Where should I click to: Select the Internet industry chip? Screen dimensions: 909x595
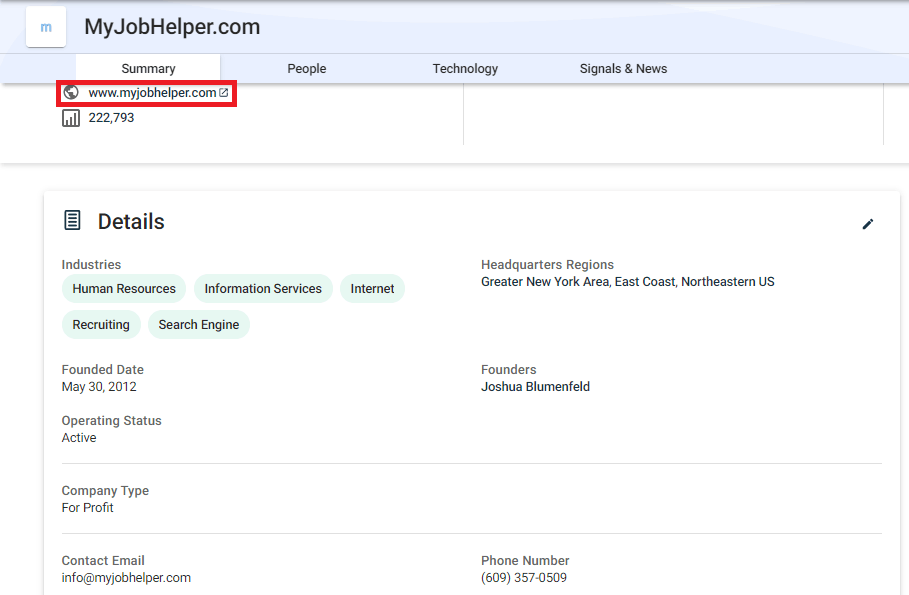pos(372,289)
